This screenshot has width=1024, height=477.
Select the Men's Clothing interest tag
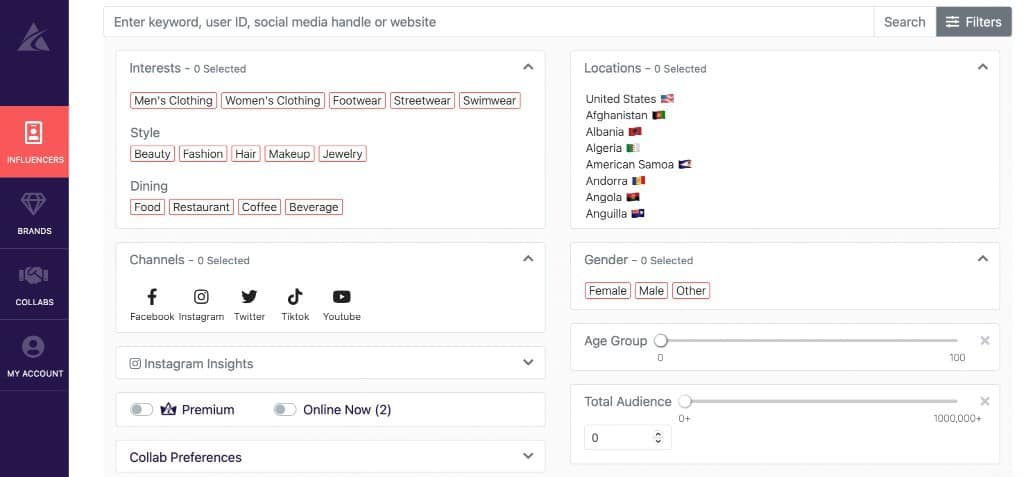(x=173, y=101)
